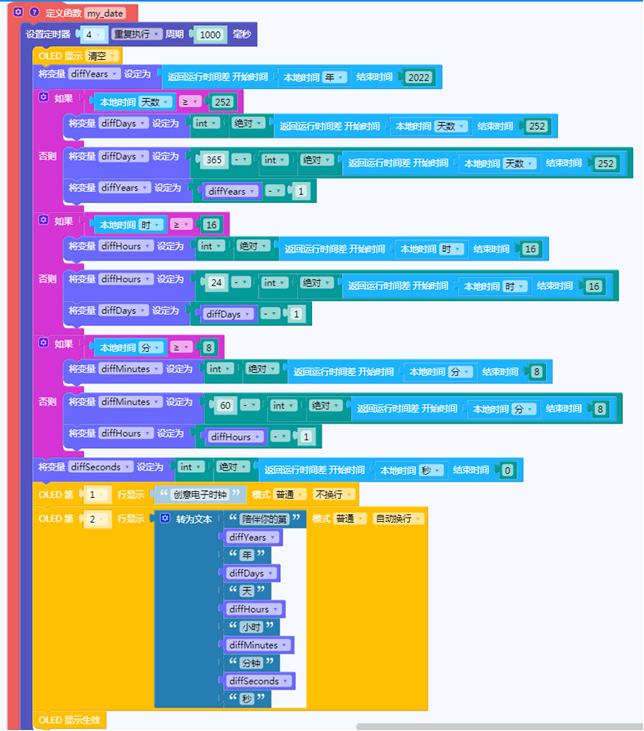This screenshot has width=644, height=731.
Task: Open 清空 dropdown on OLED 显示 block
Action: tap(102, 56)
